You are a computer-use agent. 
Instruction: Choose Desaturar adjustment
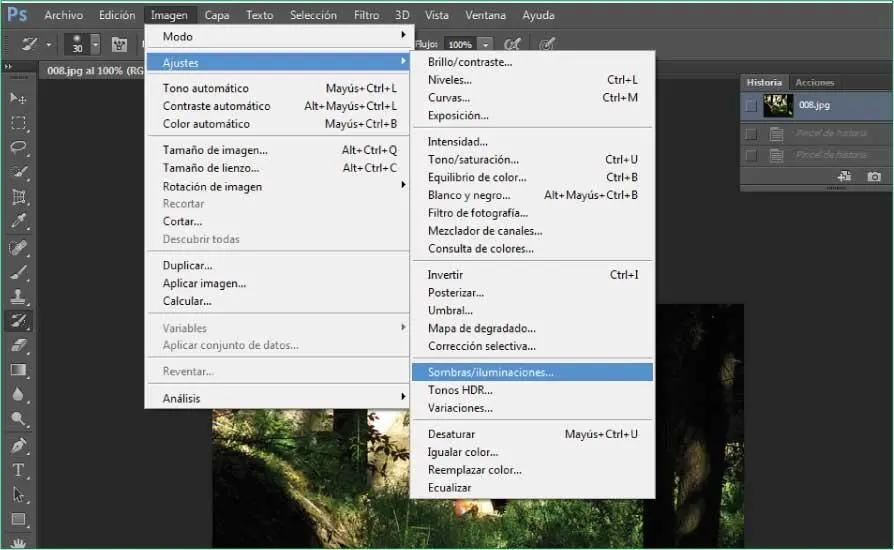click(532, 434)
